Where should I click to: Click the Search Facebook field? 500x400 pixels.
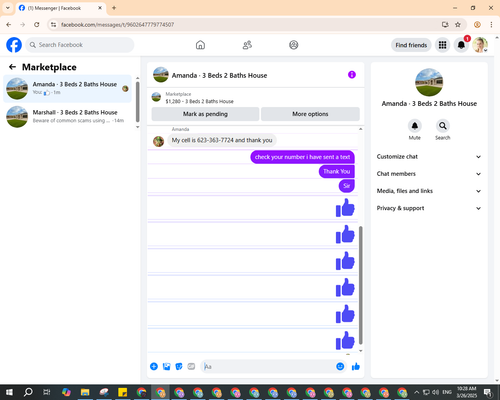(x=80, y=45)
